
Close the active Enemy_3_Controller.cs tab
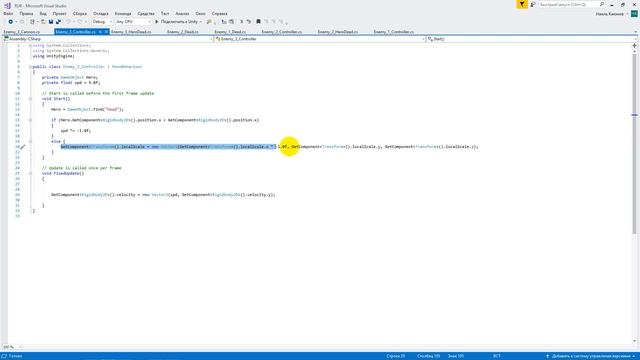[106, 31]
